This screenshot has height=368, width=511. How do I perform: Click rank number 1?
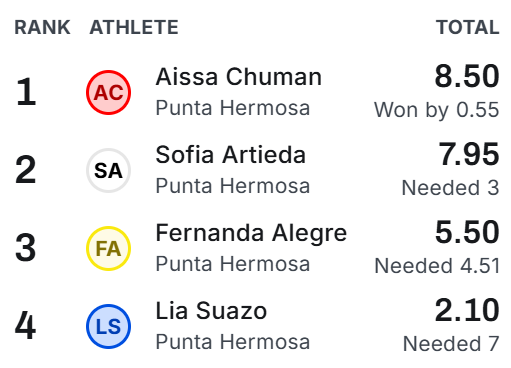point(26,91)
